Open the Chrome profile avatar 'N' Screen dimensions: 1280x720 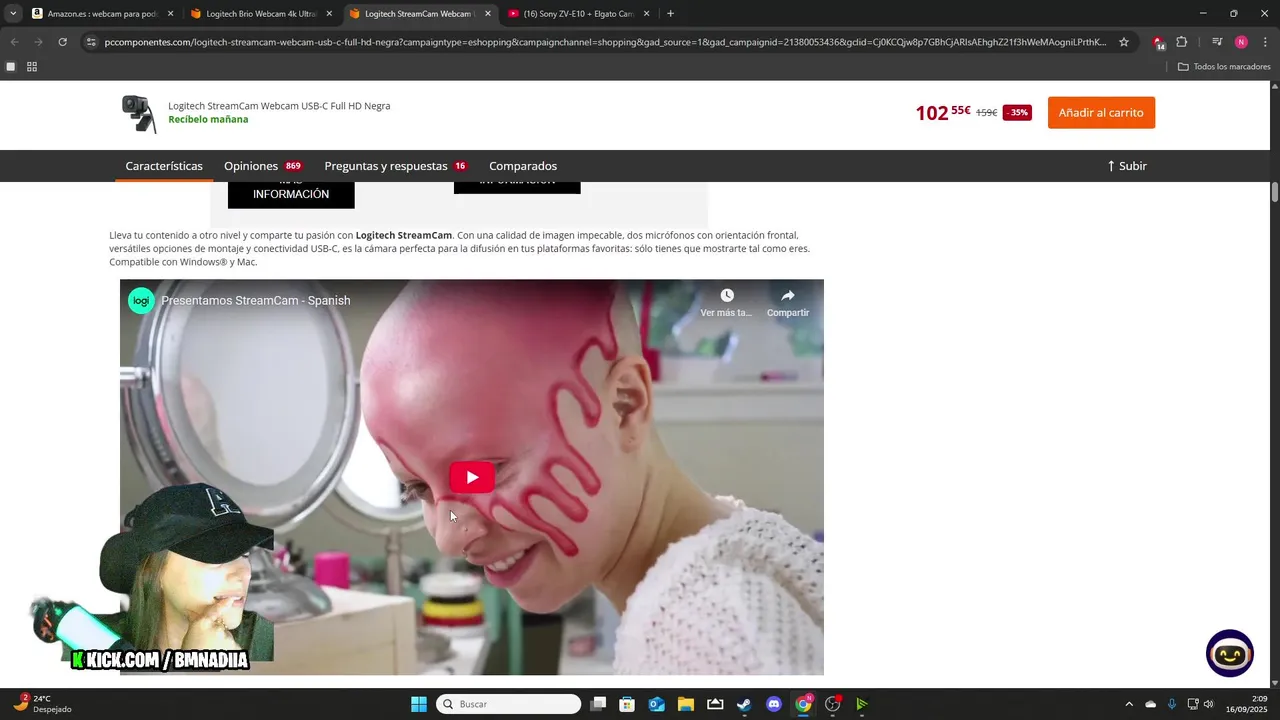click(x=1241, y=42)
